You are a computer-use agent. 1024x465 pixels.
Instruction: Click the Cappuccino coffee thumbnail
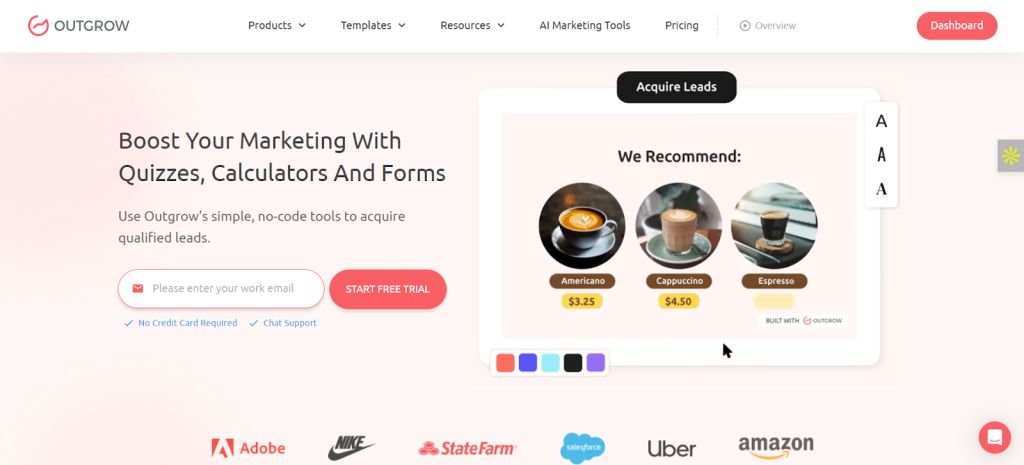(679, 225)
